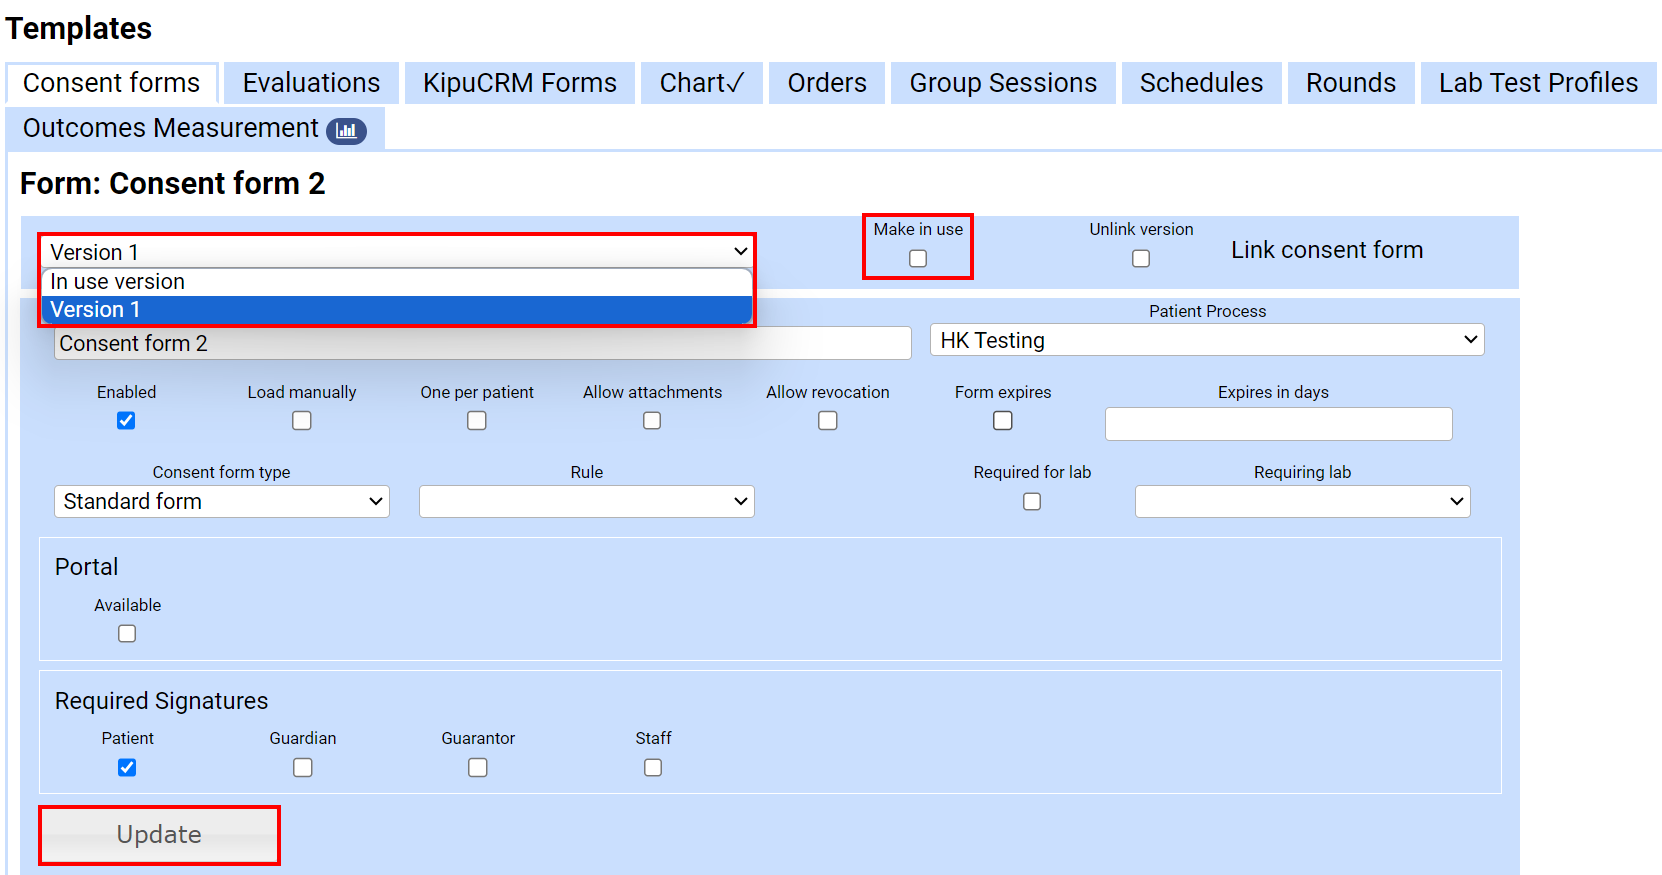Open the Patient Process dropdown

1207,340
